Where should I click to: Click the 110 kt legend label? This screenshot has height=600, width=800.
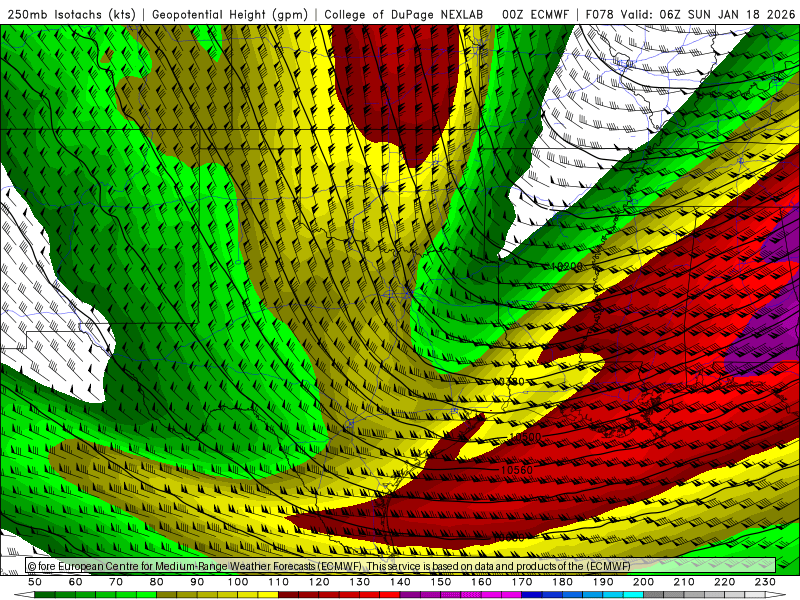279,582
